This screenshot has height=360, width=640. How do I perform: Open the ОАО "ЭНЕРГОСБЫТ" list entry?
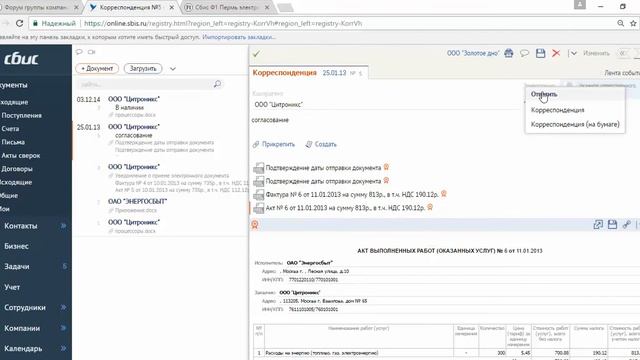coord(161,205)
